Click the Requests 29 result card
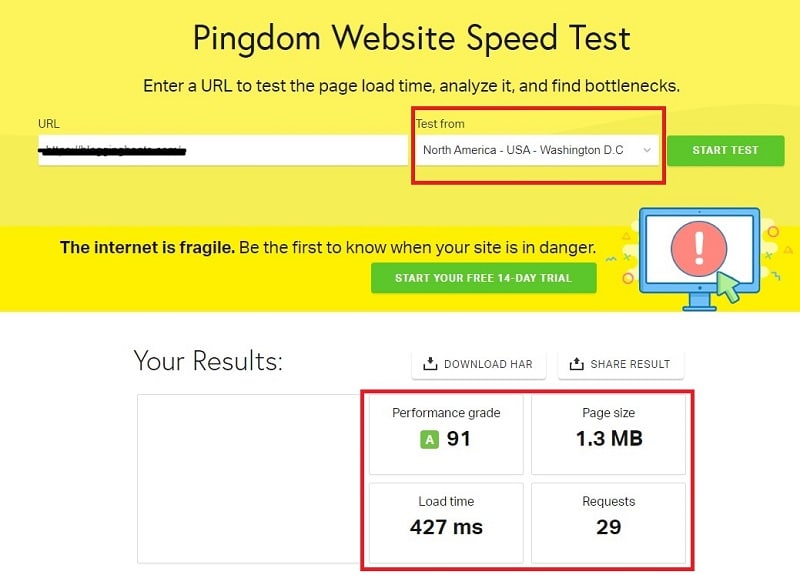800x575 pixels. (x=609, y=523)
